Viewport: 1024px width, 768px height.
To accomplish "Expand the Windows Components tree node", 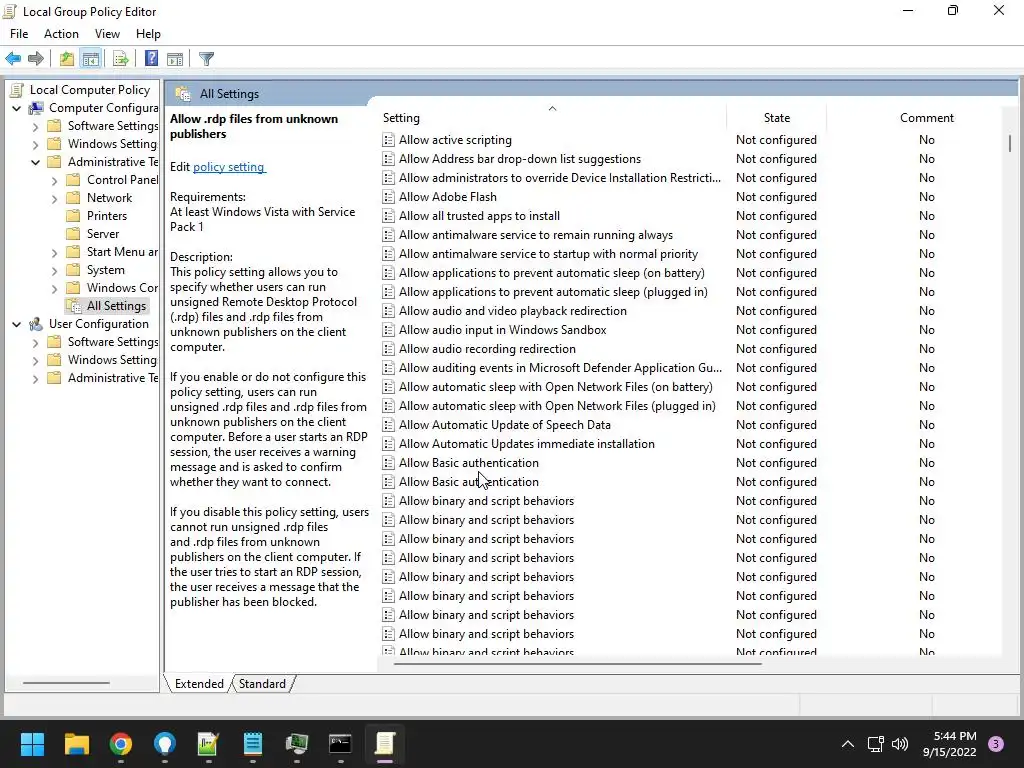I will coord(54,288).
